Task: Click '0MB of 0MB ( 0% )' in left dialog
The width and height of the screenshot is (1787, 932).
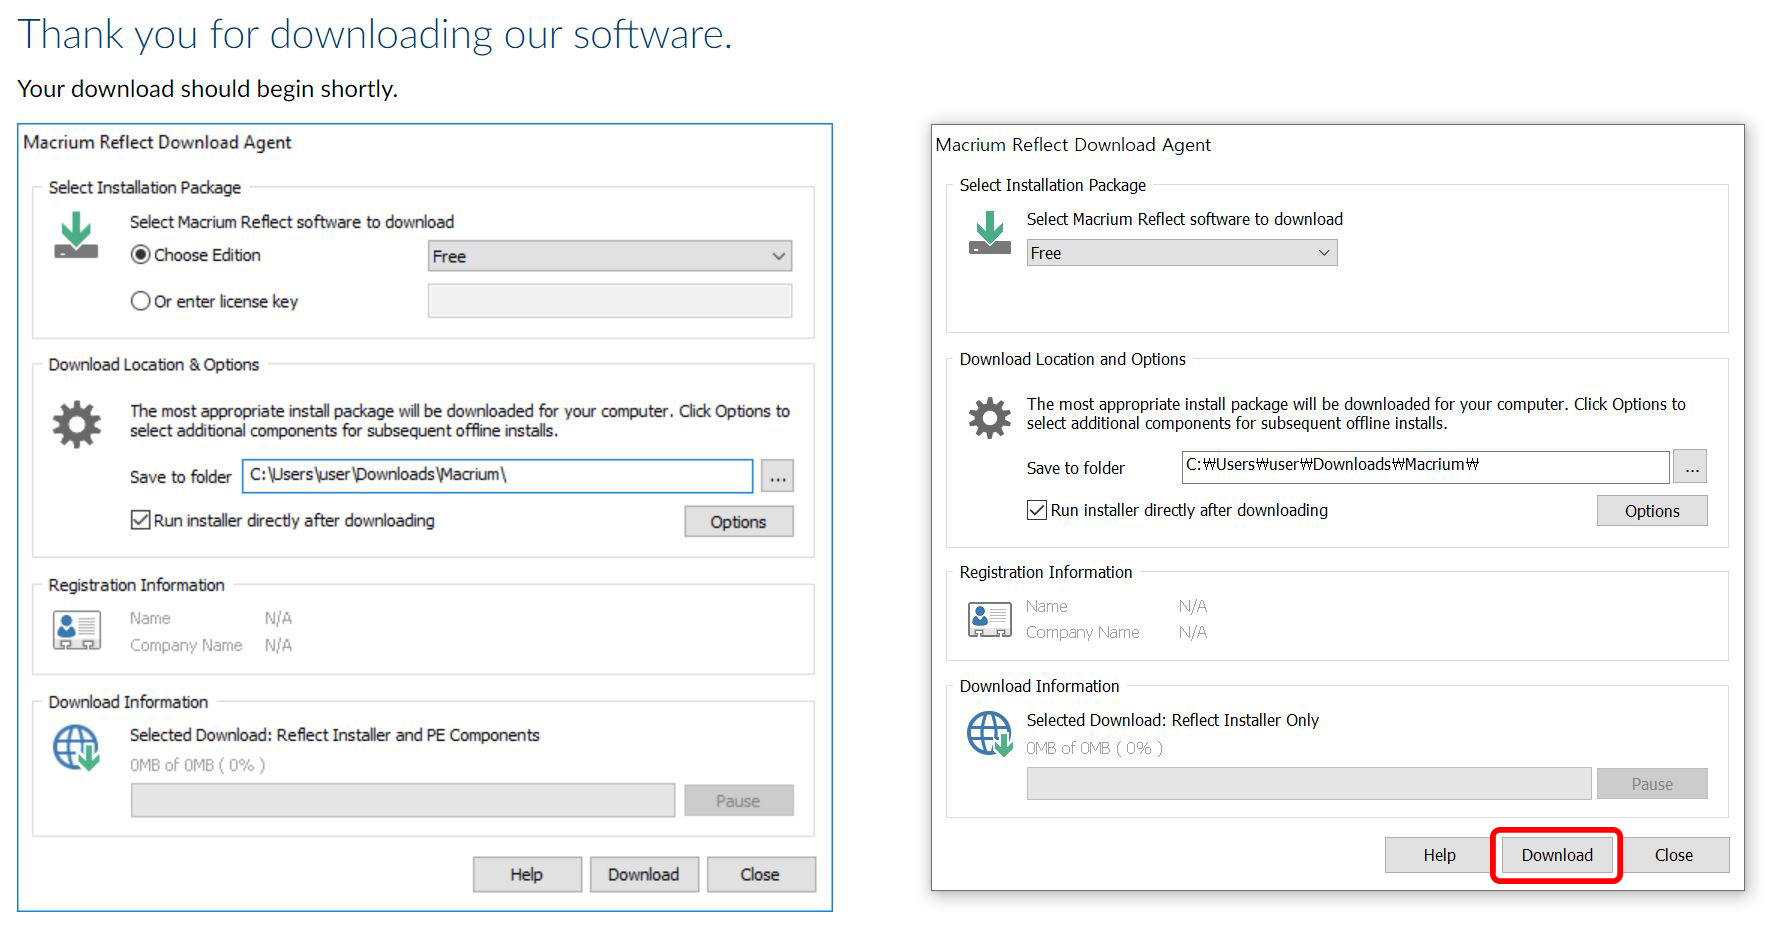Action: [x=198, y=765]
